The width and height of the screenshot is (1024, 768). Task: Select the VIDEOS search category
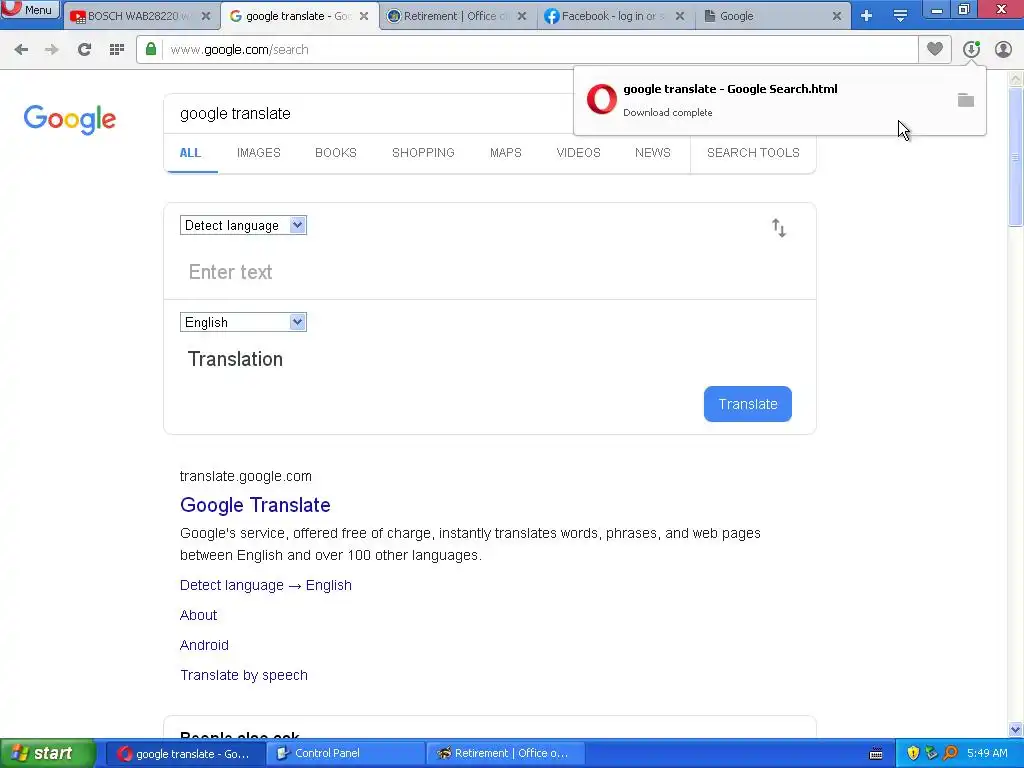(579, 153)
